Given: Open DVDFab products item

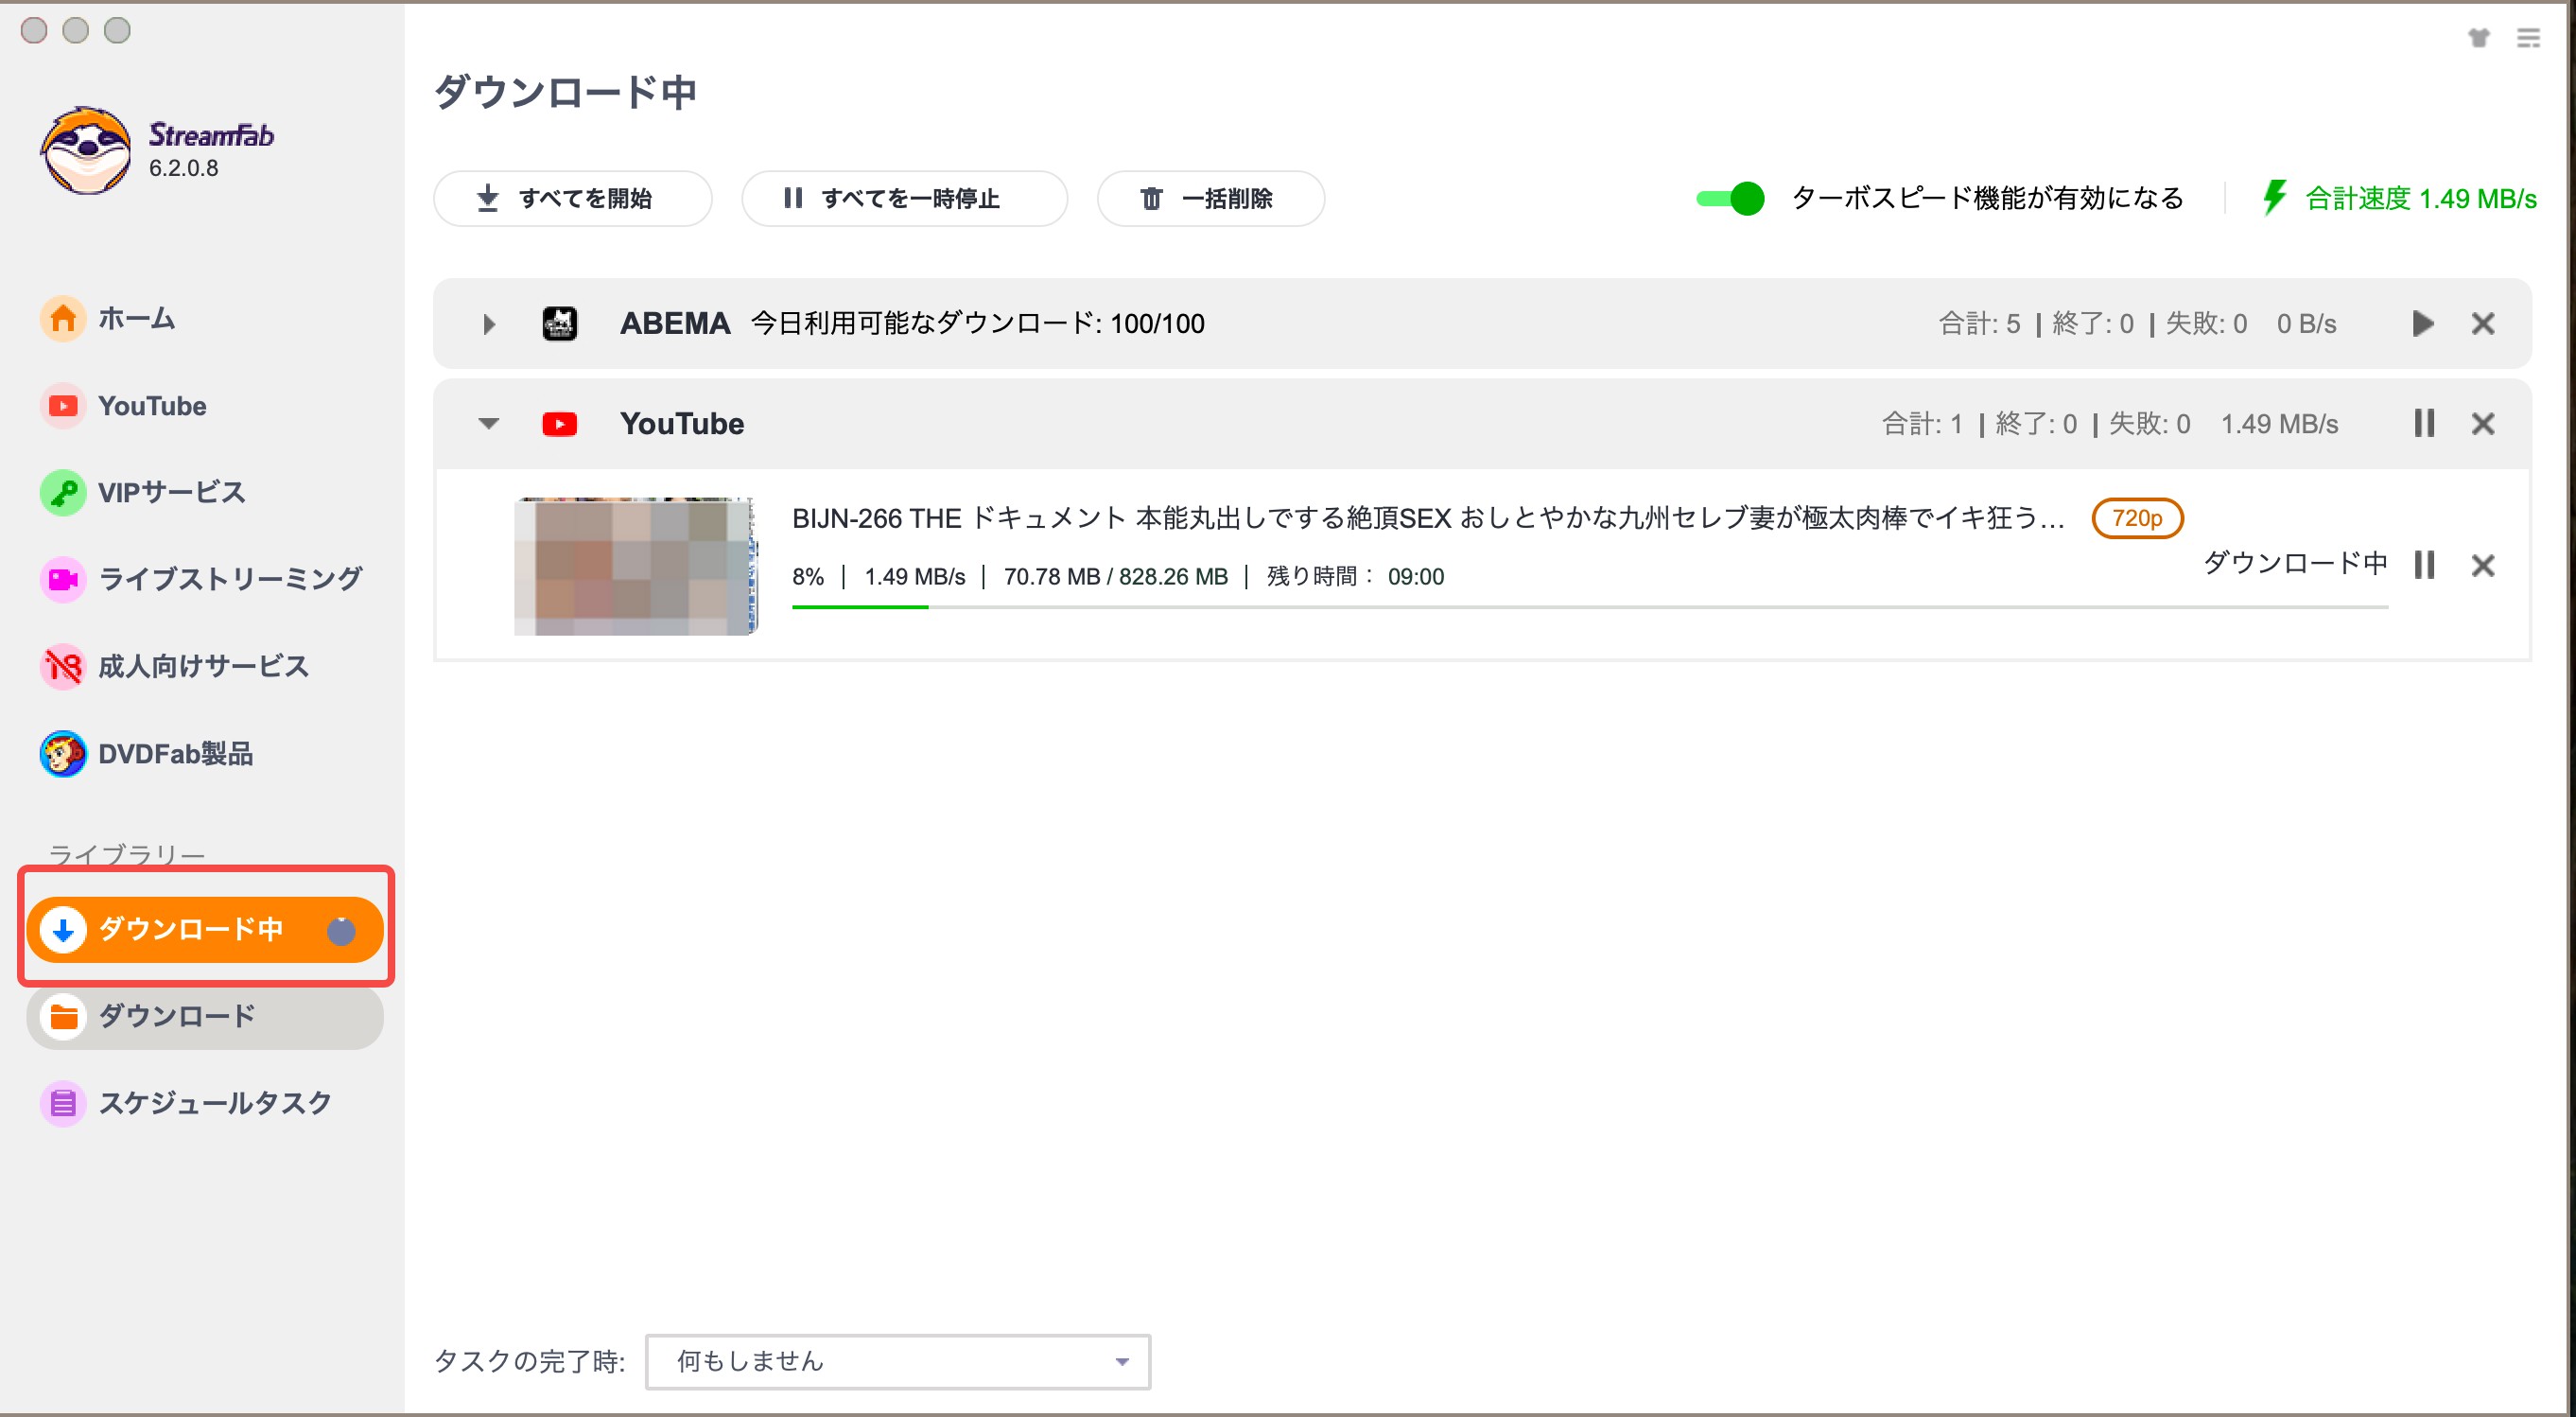Looking at the screenshot, I should click(147, 754).
